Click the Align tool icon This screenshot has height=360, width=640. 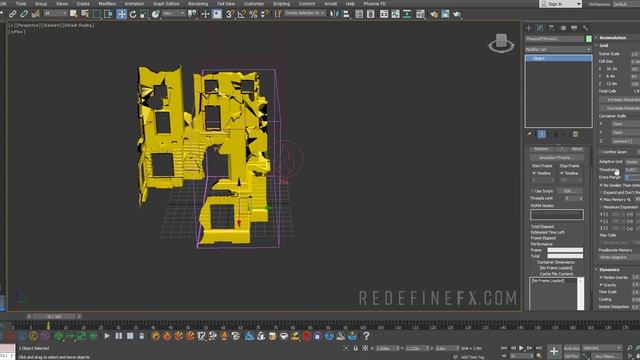click(346, 14)
